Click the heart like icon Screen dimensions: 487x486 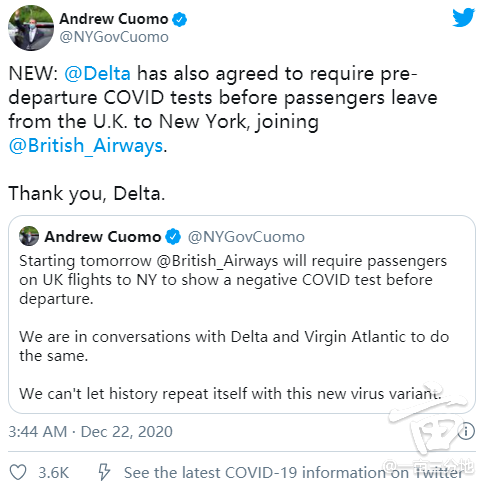tap(18, 472)
